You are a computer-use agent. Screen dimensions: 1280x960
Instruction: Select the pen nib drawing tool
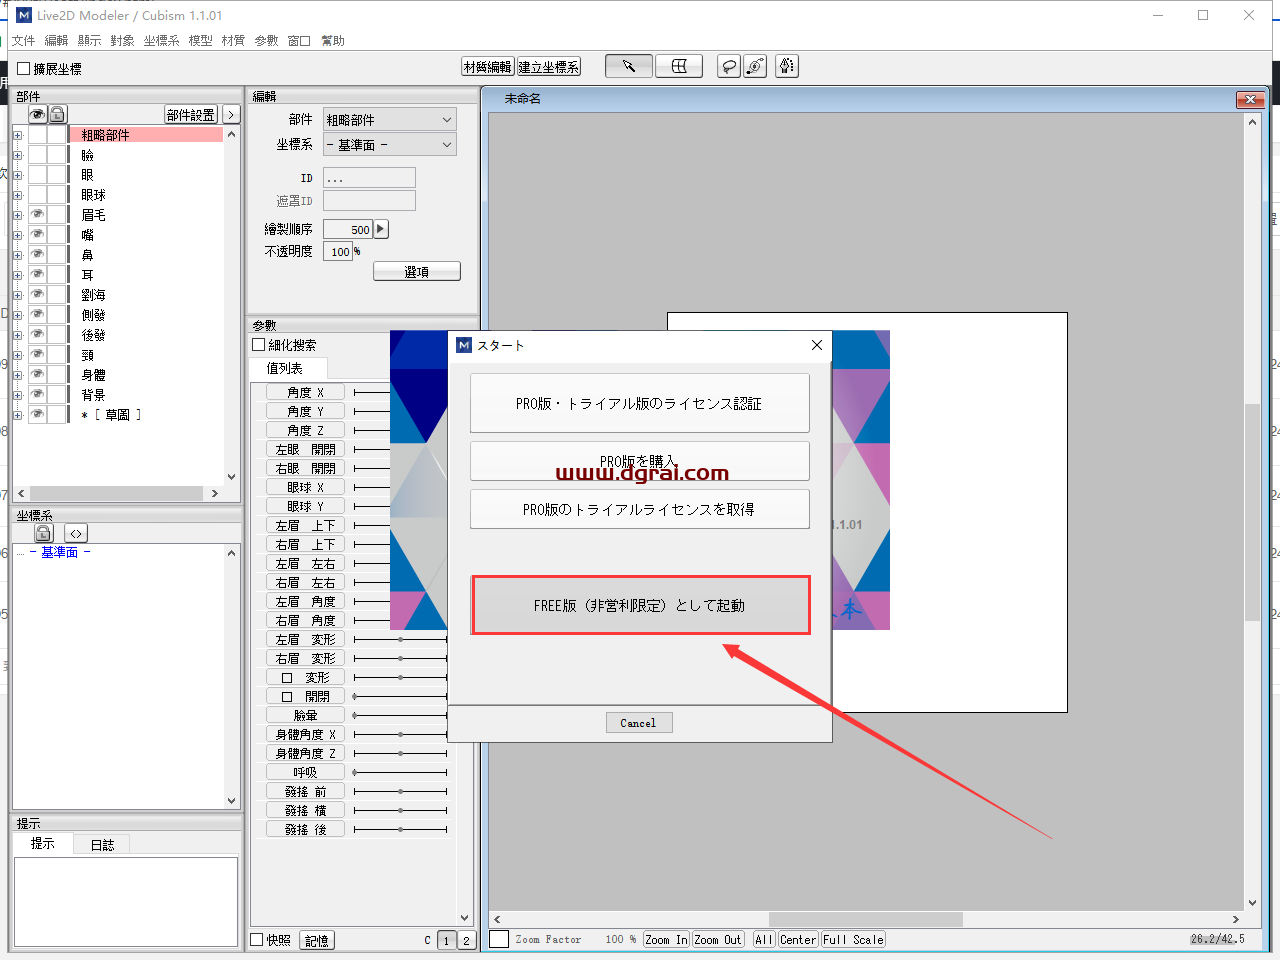point(787,66)
